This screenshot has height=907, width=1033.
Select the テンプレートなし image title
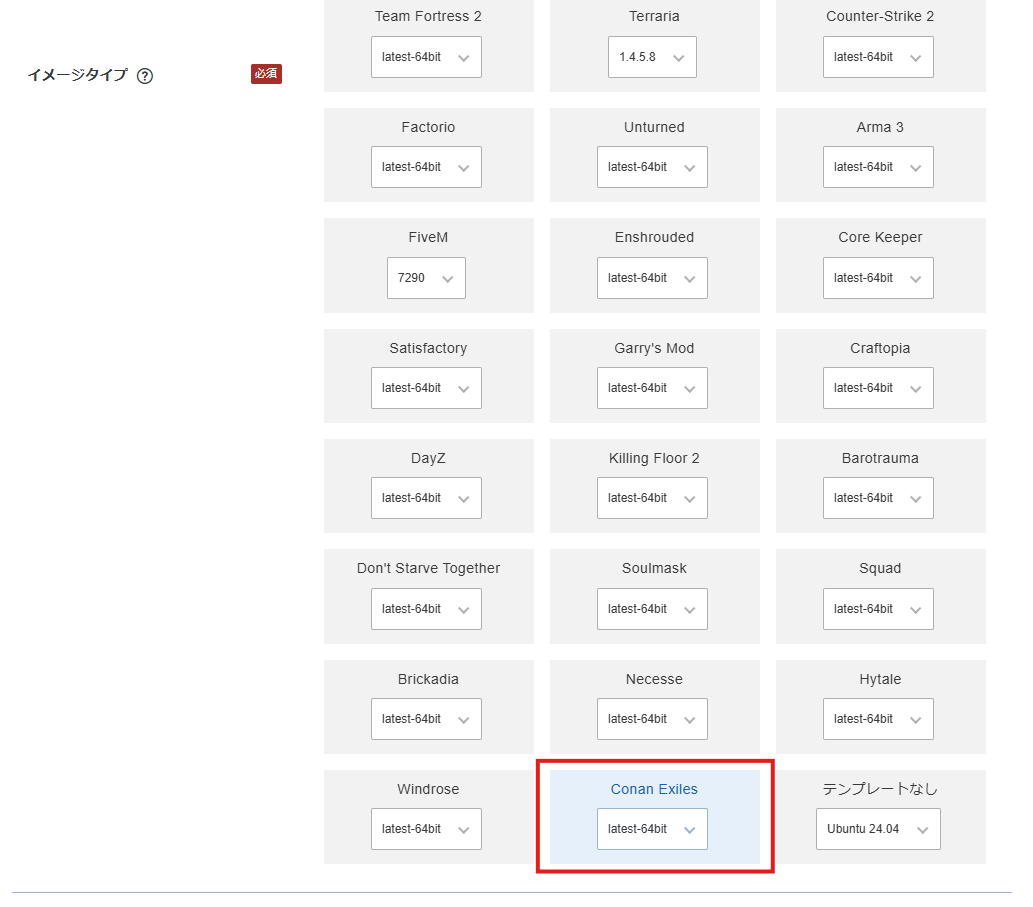pyautogui.click(x=880, y=789)
